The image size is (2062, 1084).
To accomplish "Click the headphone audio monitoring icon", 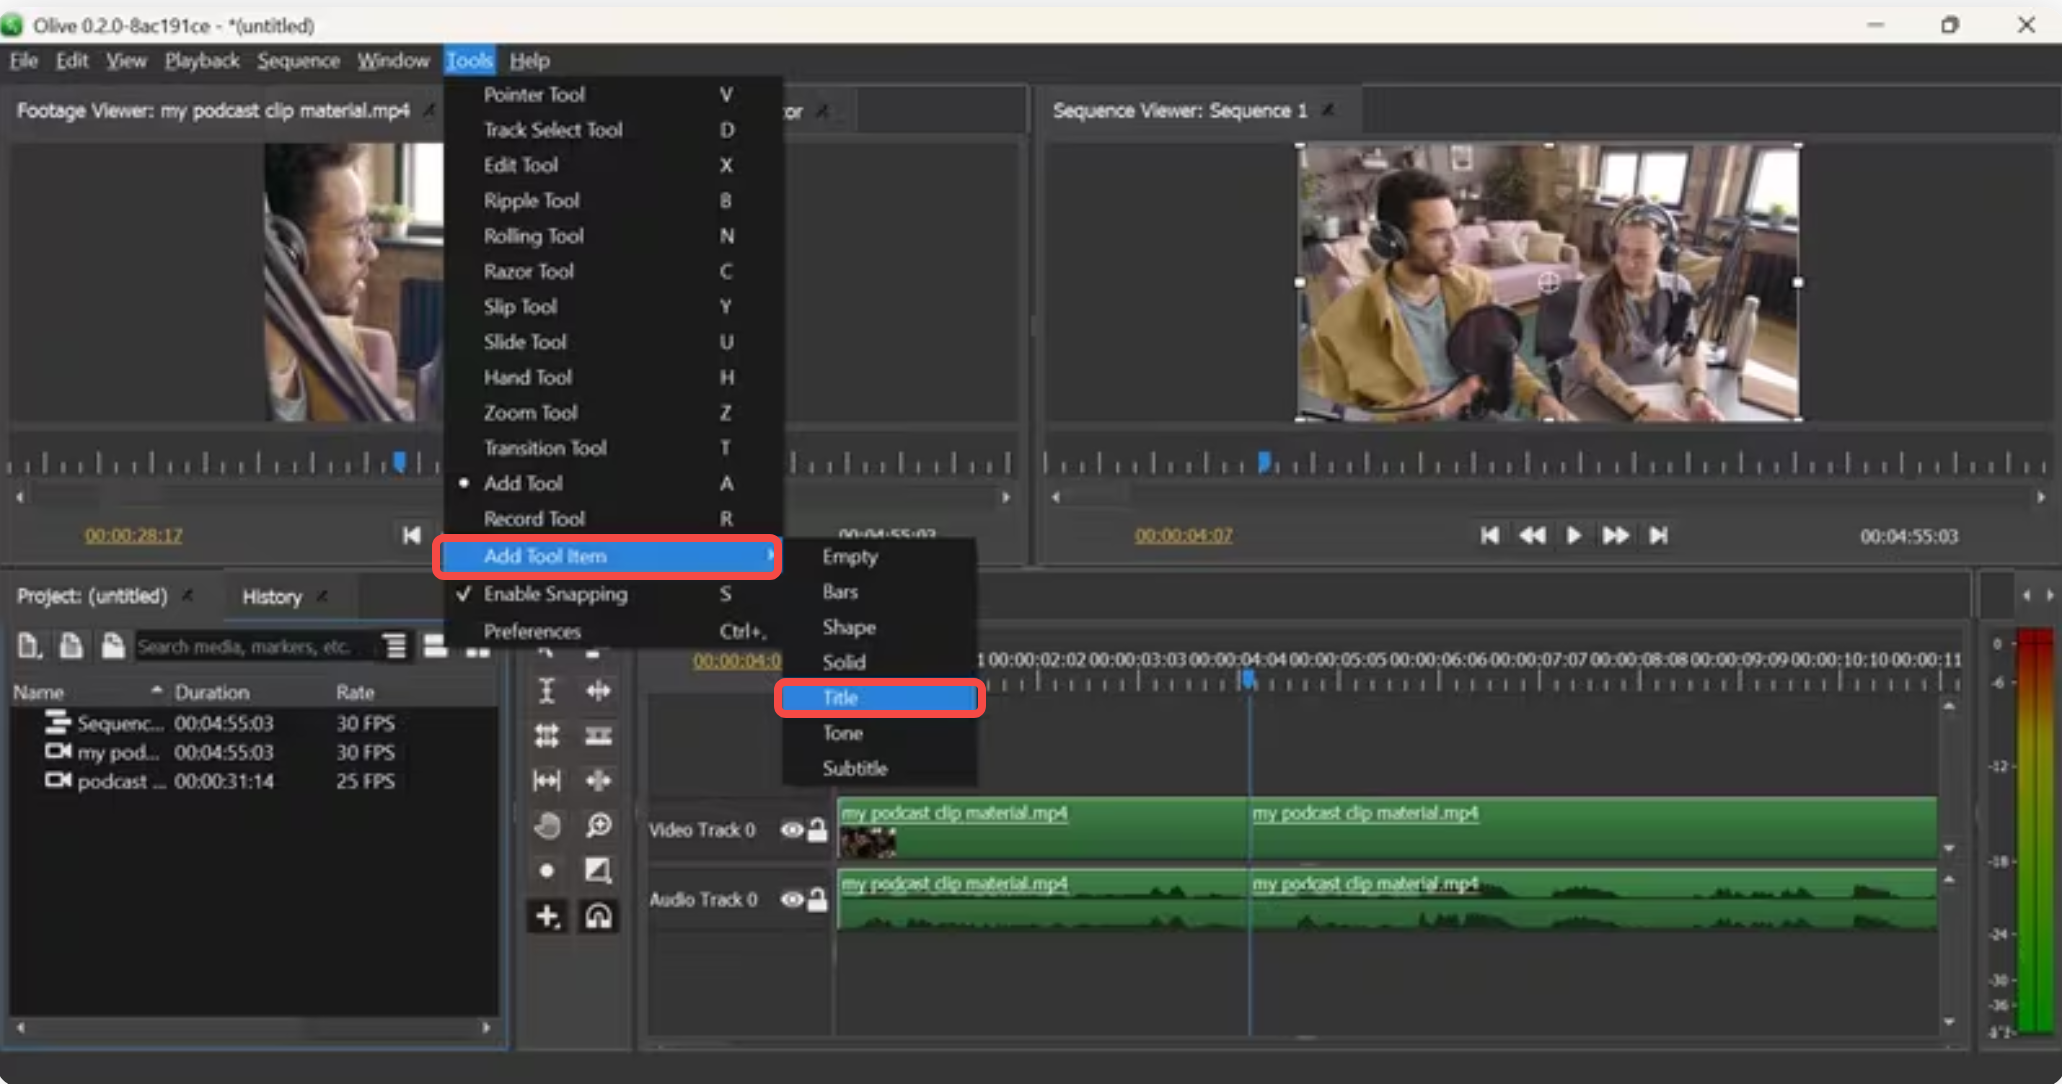I will coord(598,918).
